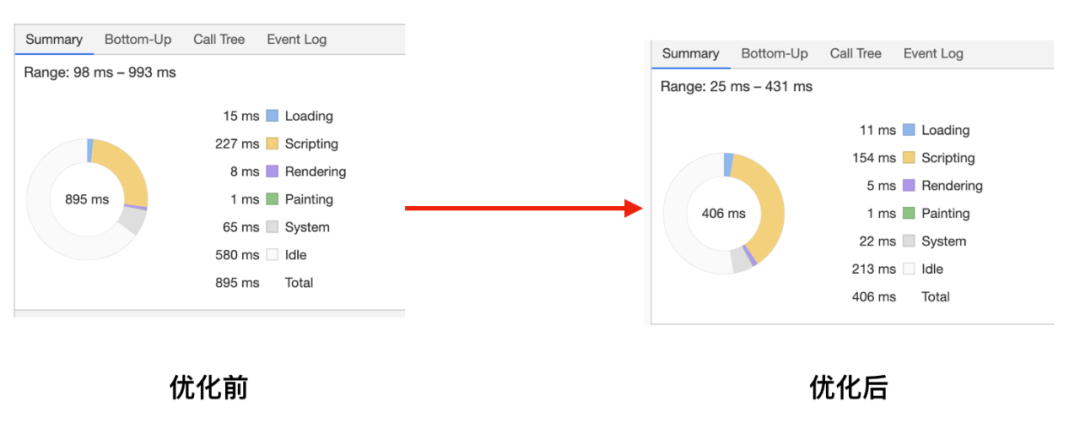Switch to right panel's Bottom-Up tab
Screen dimensions: 1080x440
coord(774,54)
